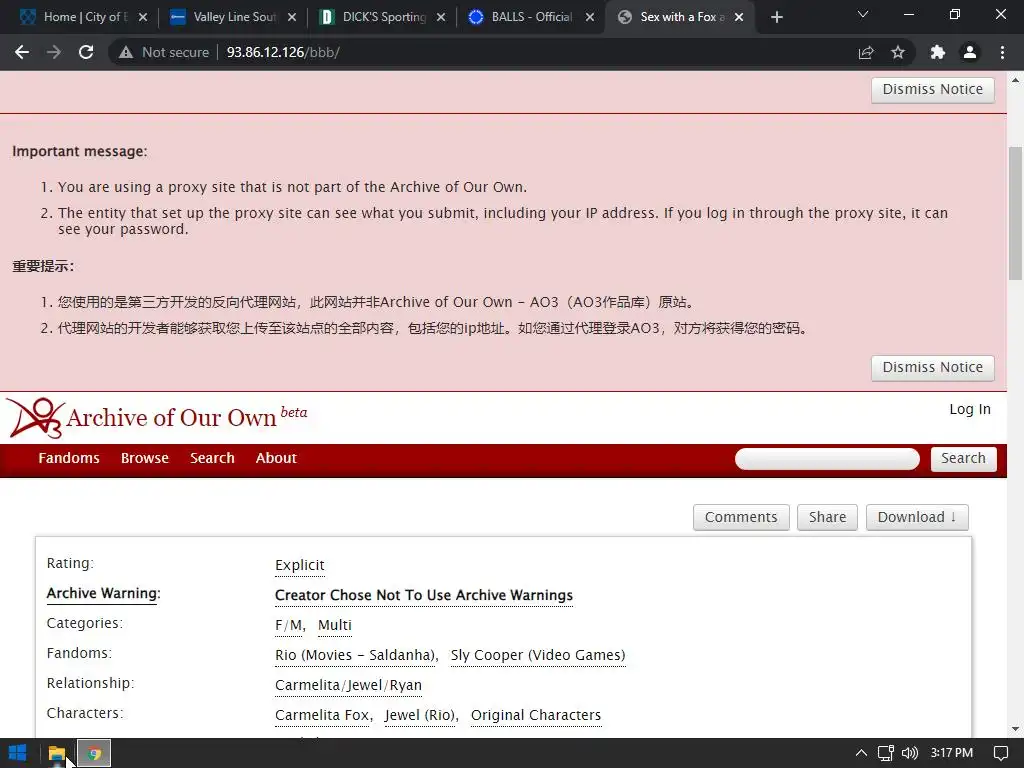Click the site search text field
1024x768 pixels.
coord(827,459)
